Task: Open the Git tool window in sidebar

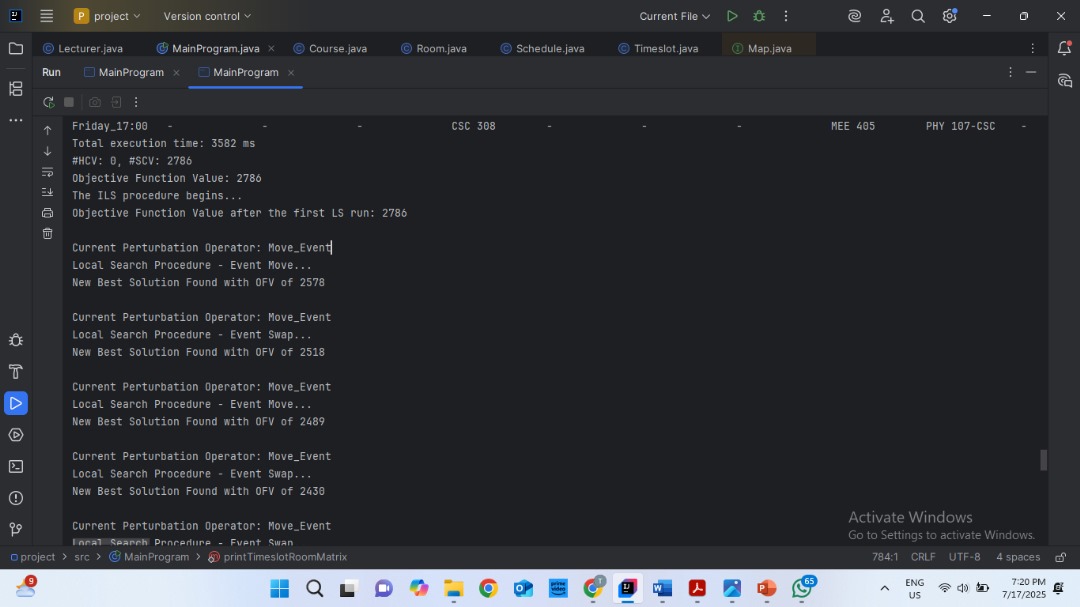Action: (15, 529)
